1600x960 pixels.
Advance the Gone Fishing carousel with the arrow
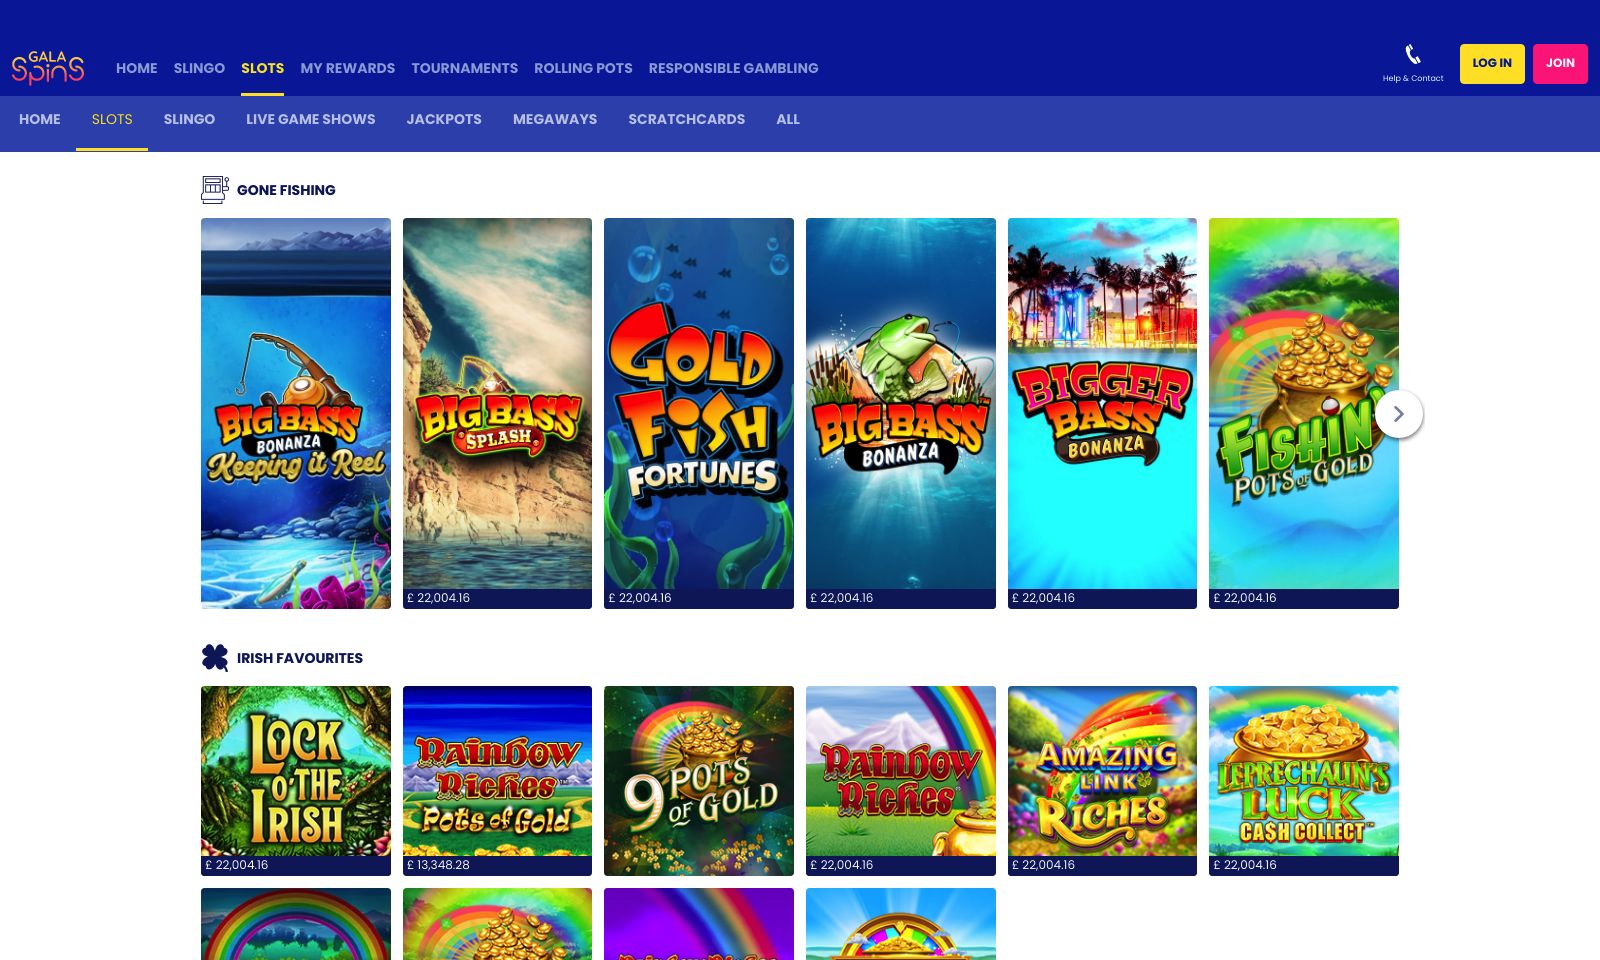point(1398,413)
